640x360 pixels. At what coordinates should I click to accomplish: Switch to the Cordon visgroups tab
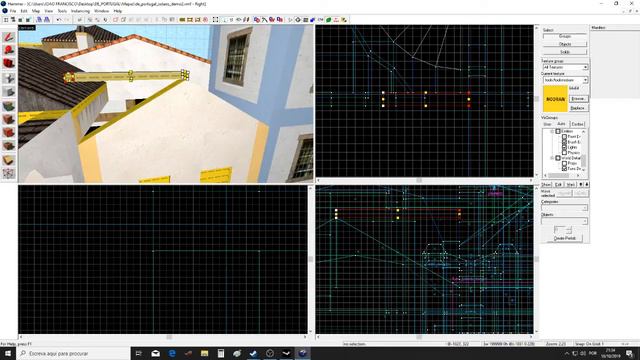pos(577,124)
